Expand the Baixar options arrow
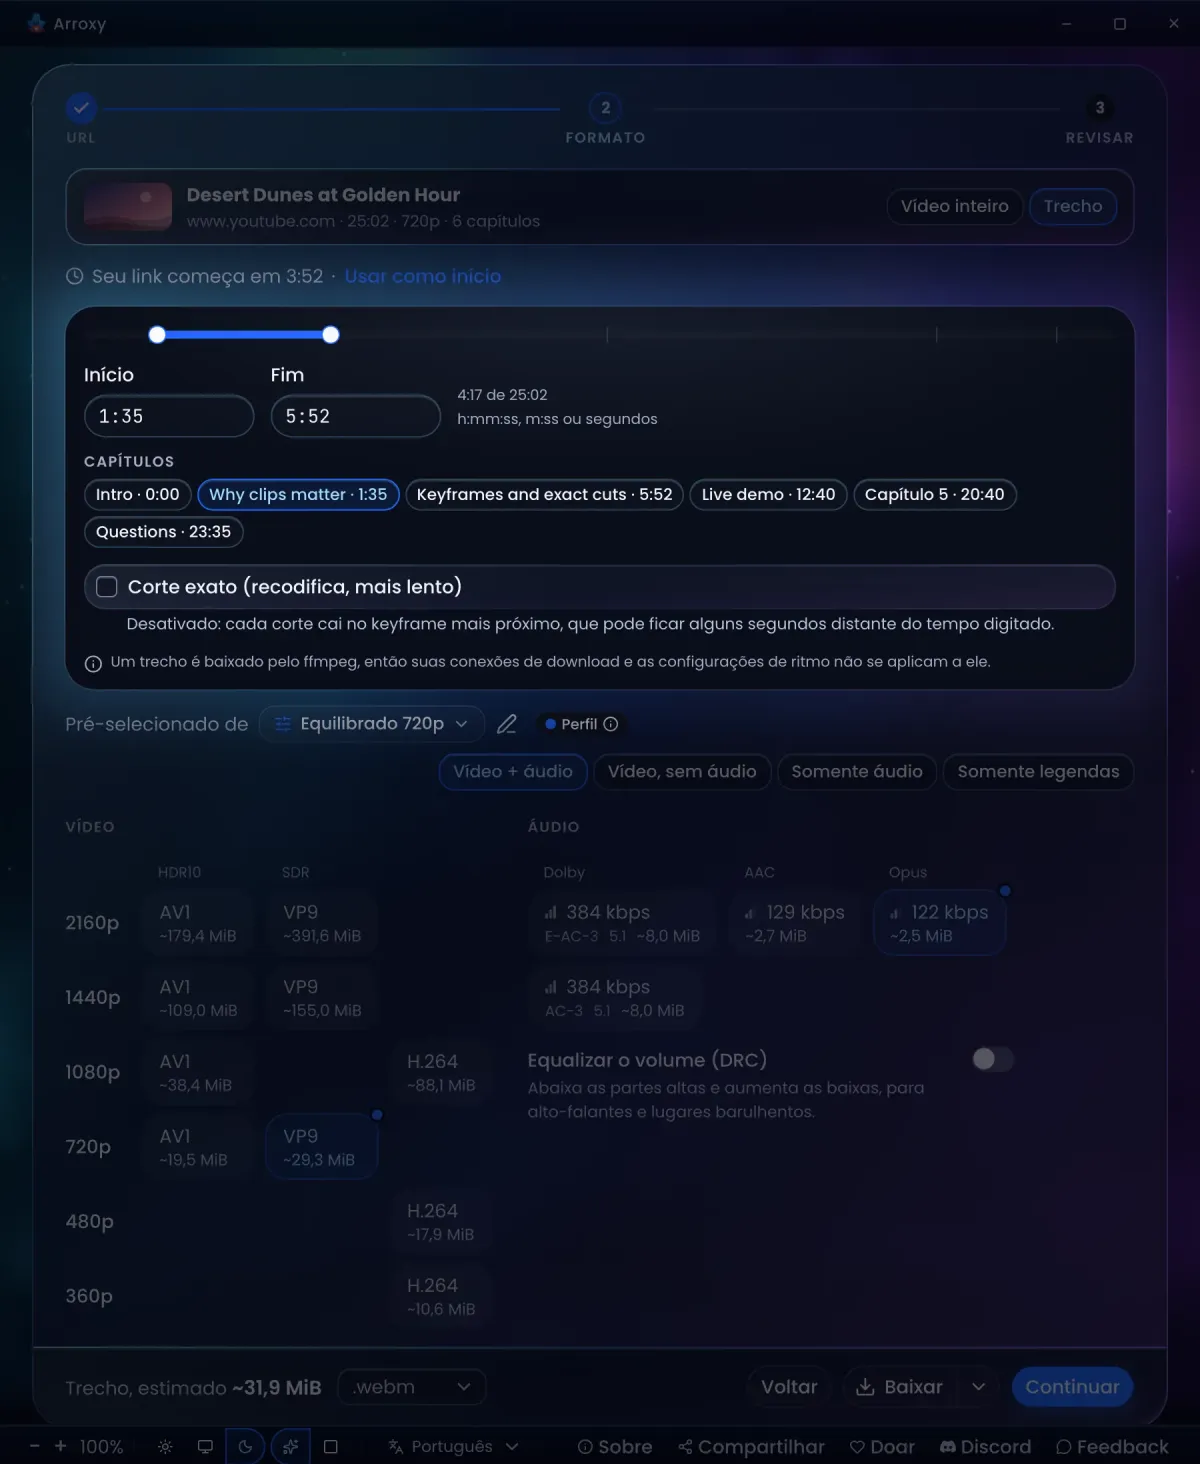The image size is (1200, 1464). point(979,1387)
